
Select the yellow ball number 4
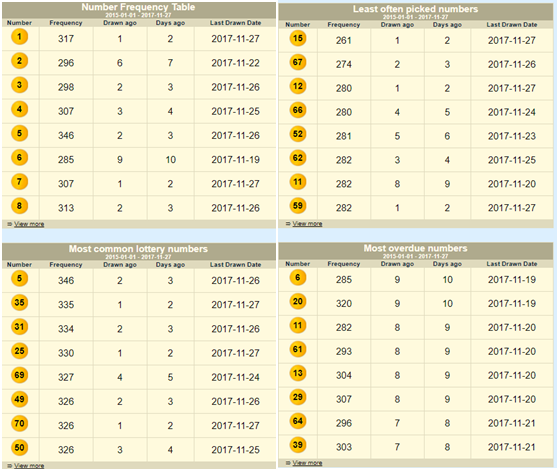pos(20,109)
